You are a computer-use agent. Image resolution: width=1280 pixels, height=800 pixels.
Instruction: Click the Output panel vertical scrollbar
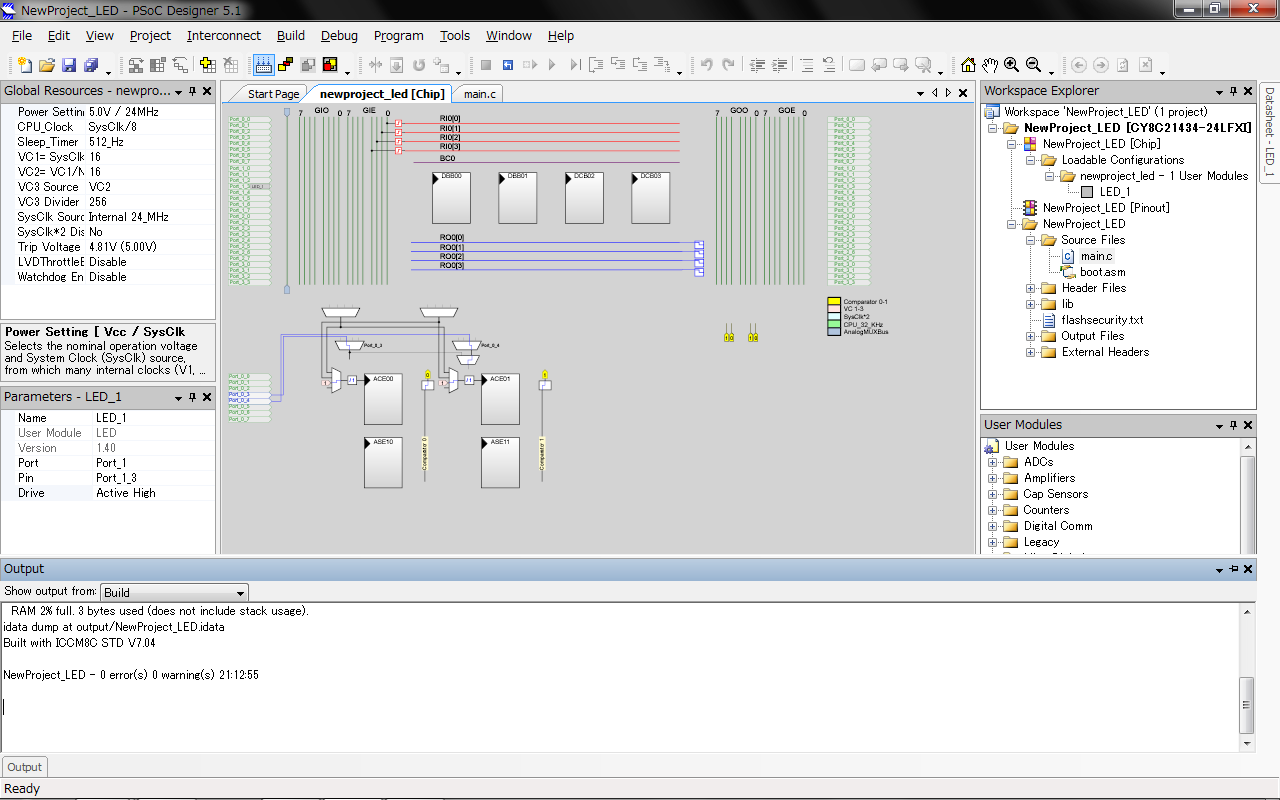pyautogui.click(x=1246, y=676)
